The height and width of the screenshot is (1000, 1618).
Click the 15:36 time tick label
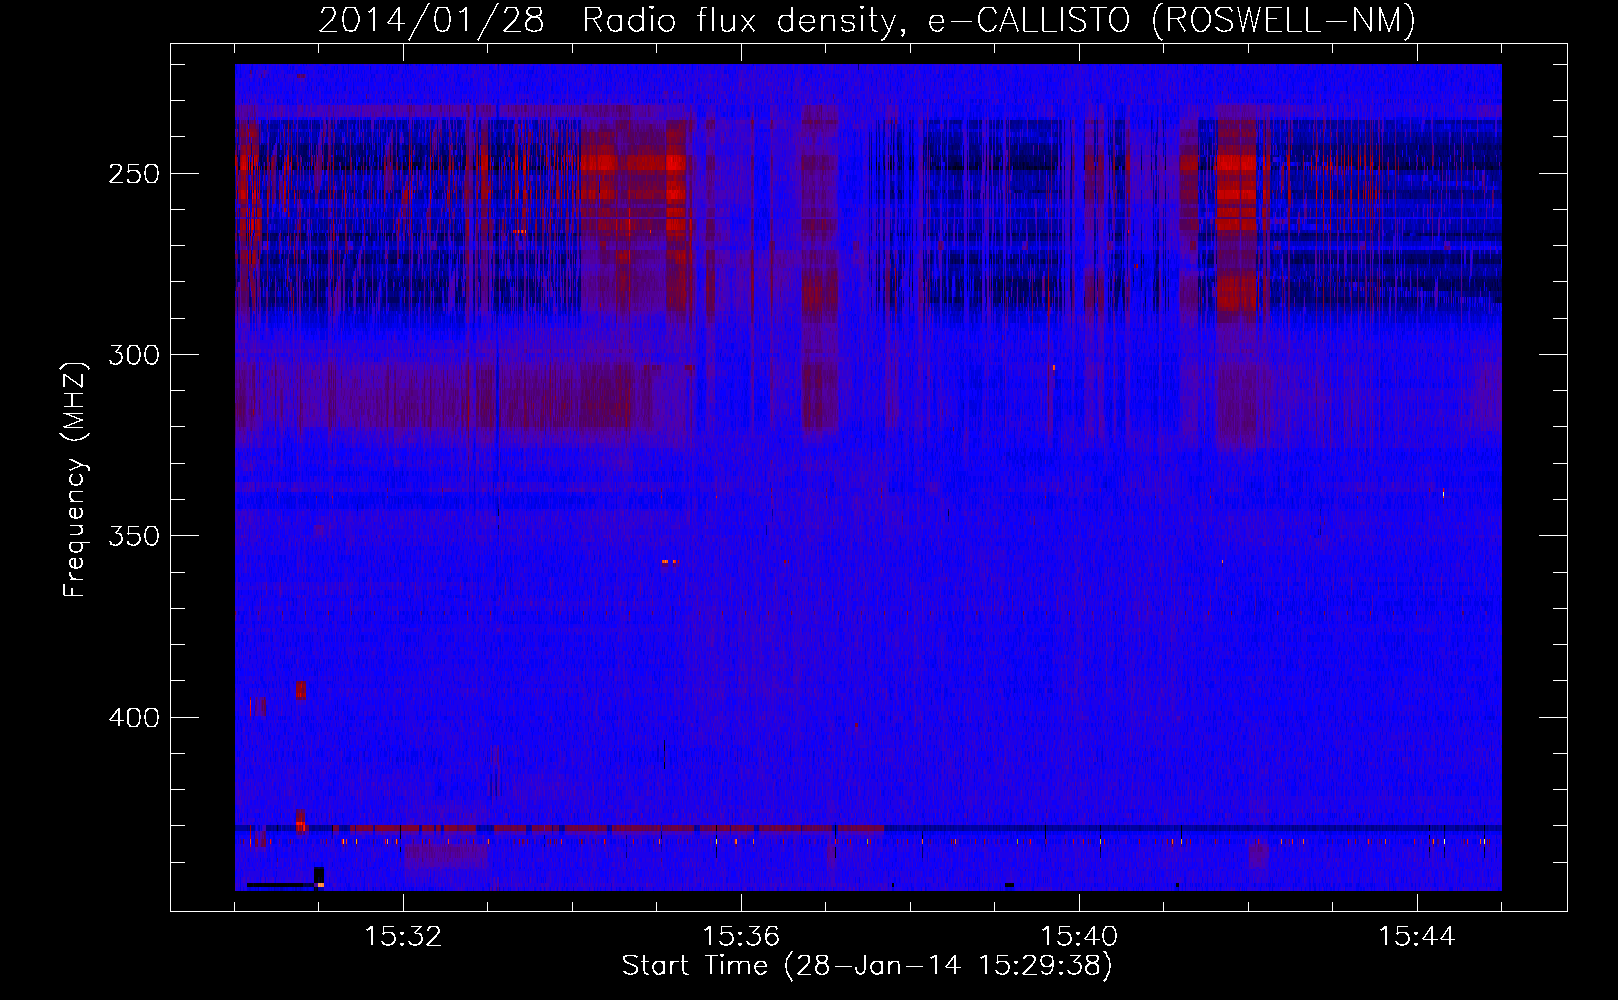[x=741, y=937]
